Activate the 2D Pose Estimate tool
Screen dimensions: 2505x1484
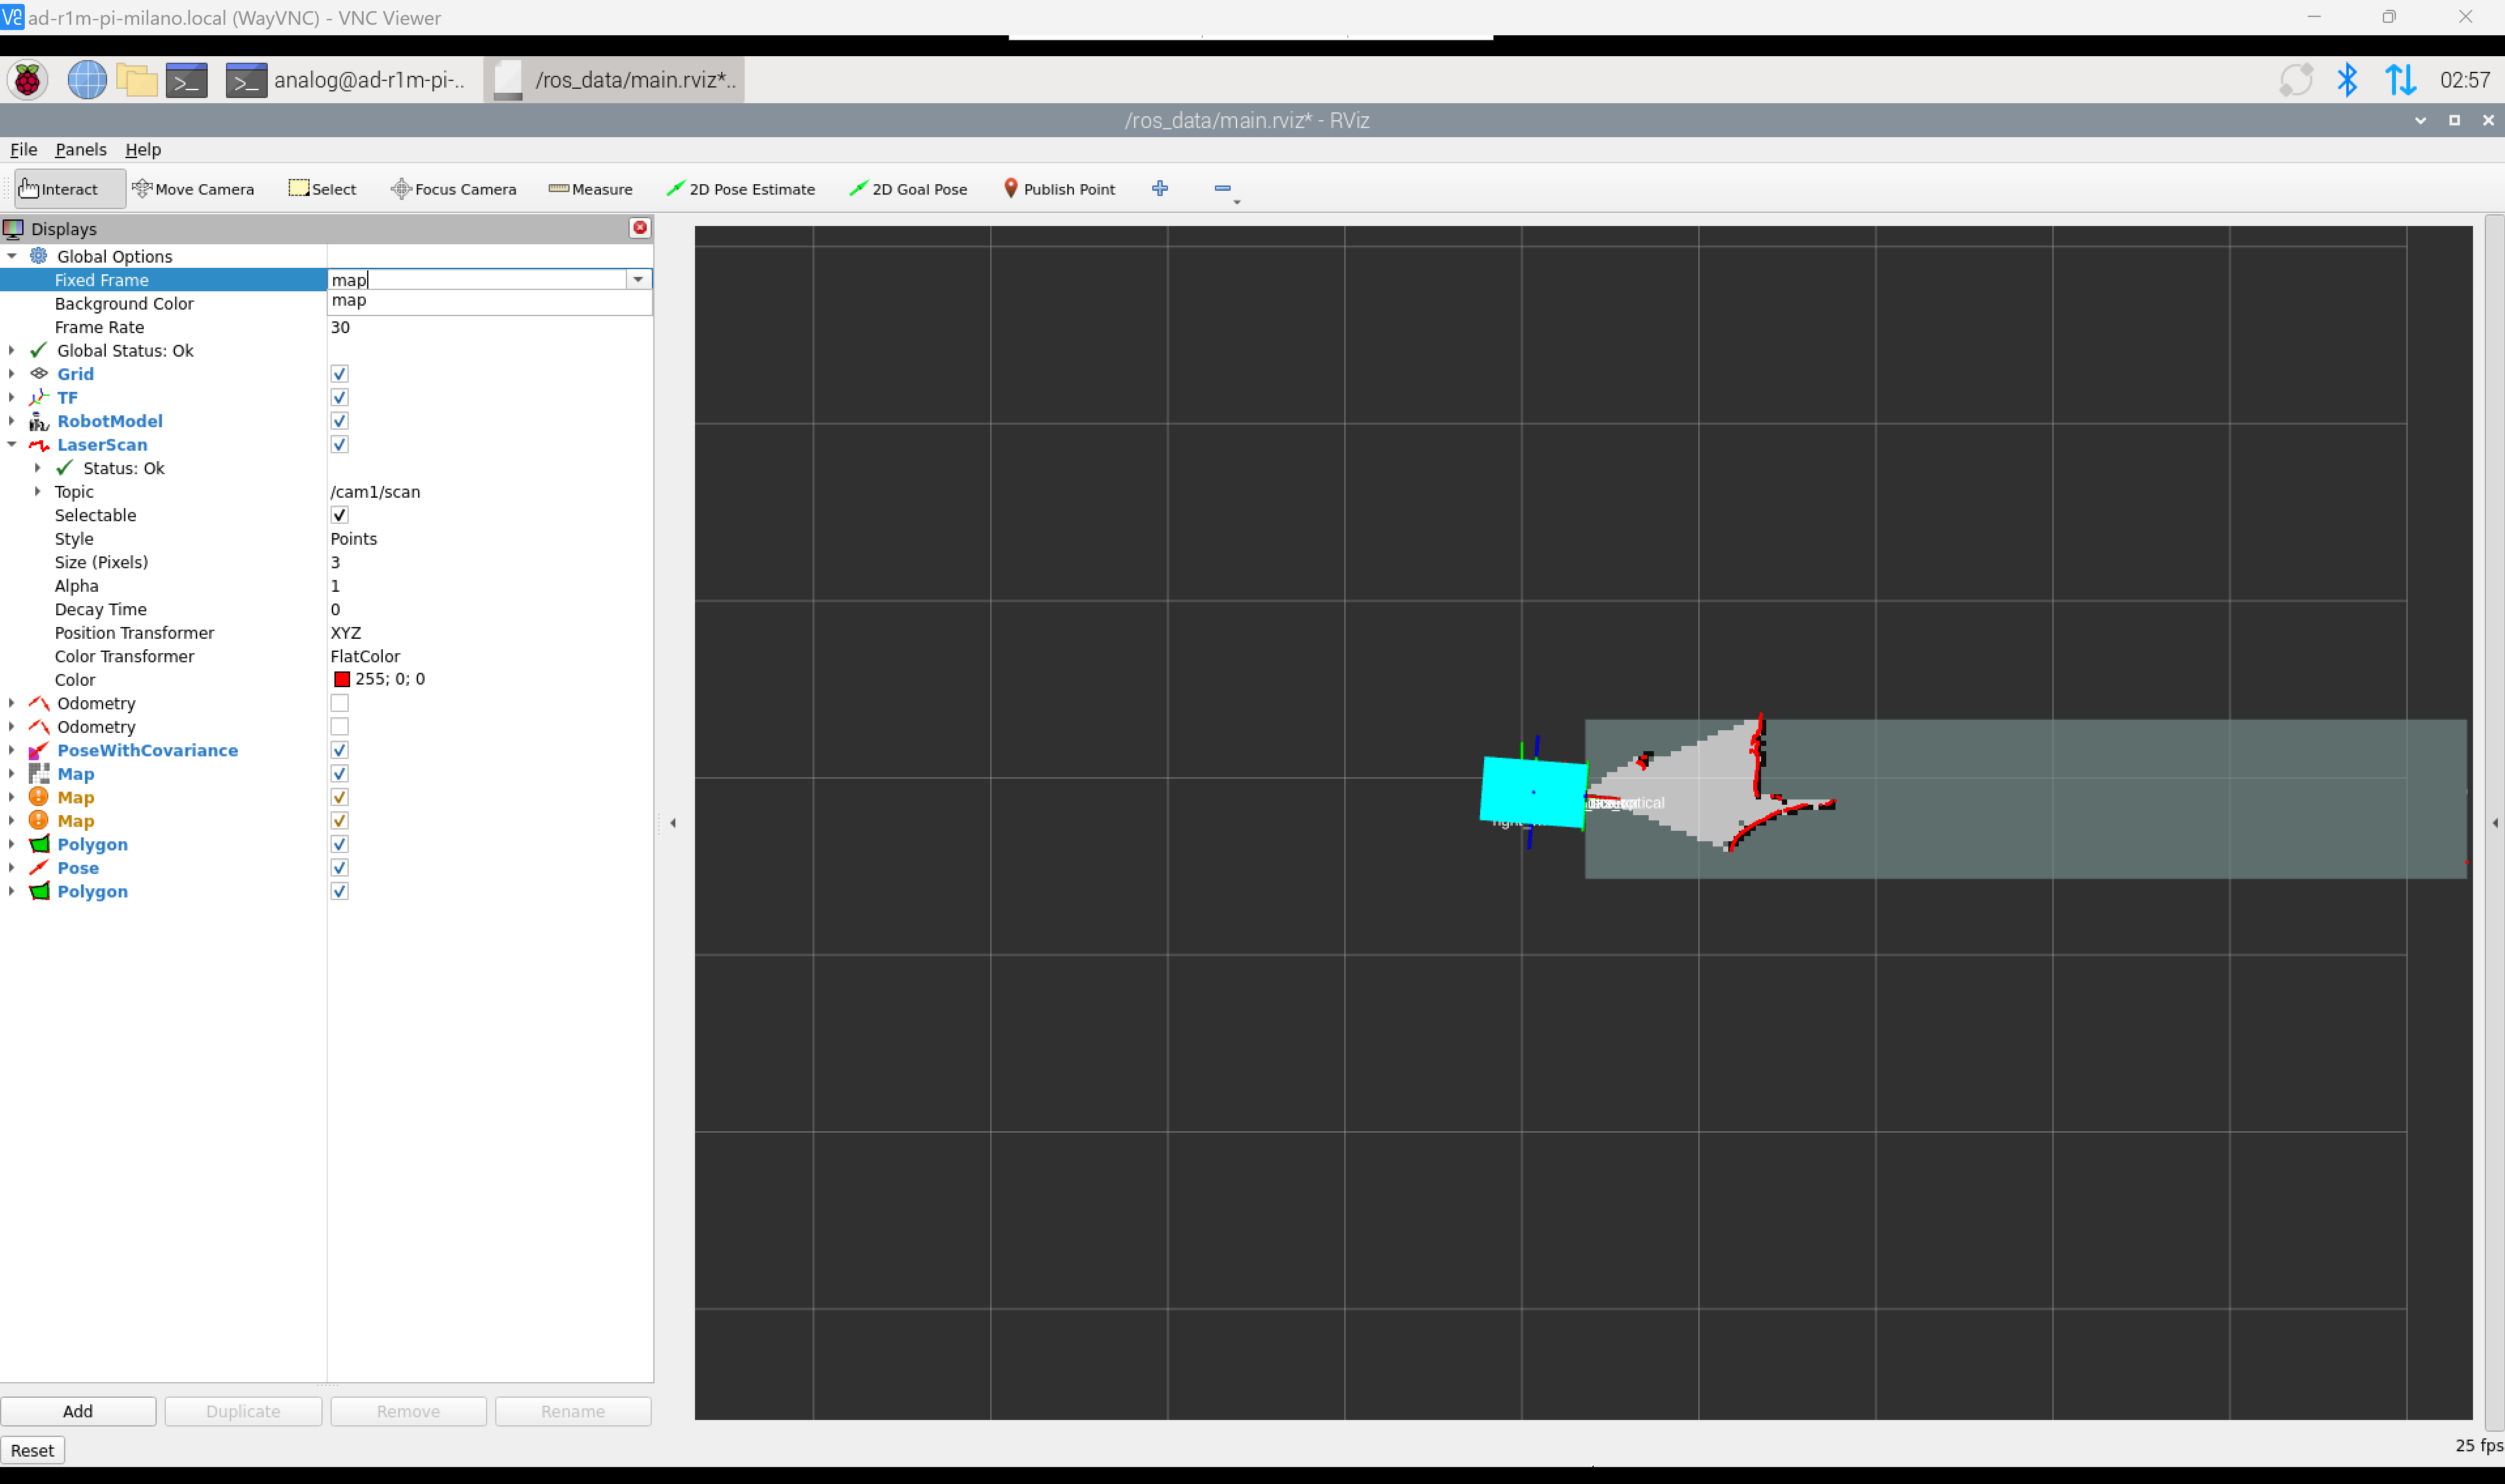[740, 189]
